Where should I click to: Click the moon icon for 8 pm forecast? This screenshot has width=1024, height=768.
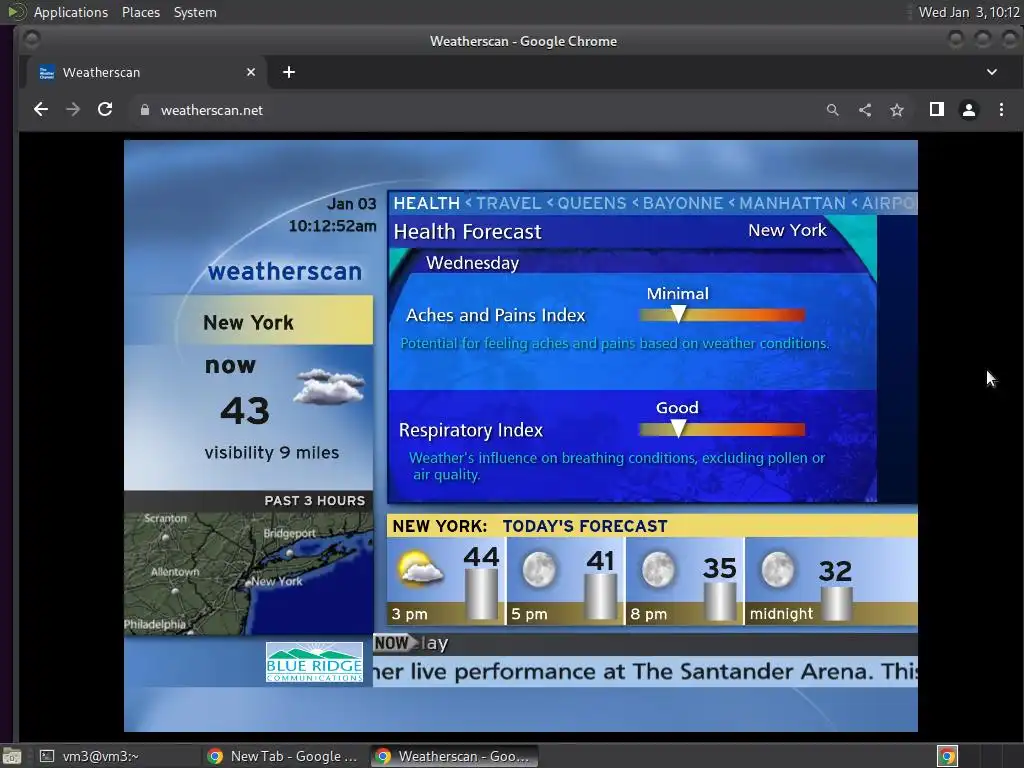tap(658, 569)
